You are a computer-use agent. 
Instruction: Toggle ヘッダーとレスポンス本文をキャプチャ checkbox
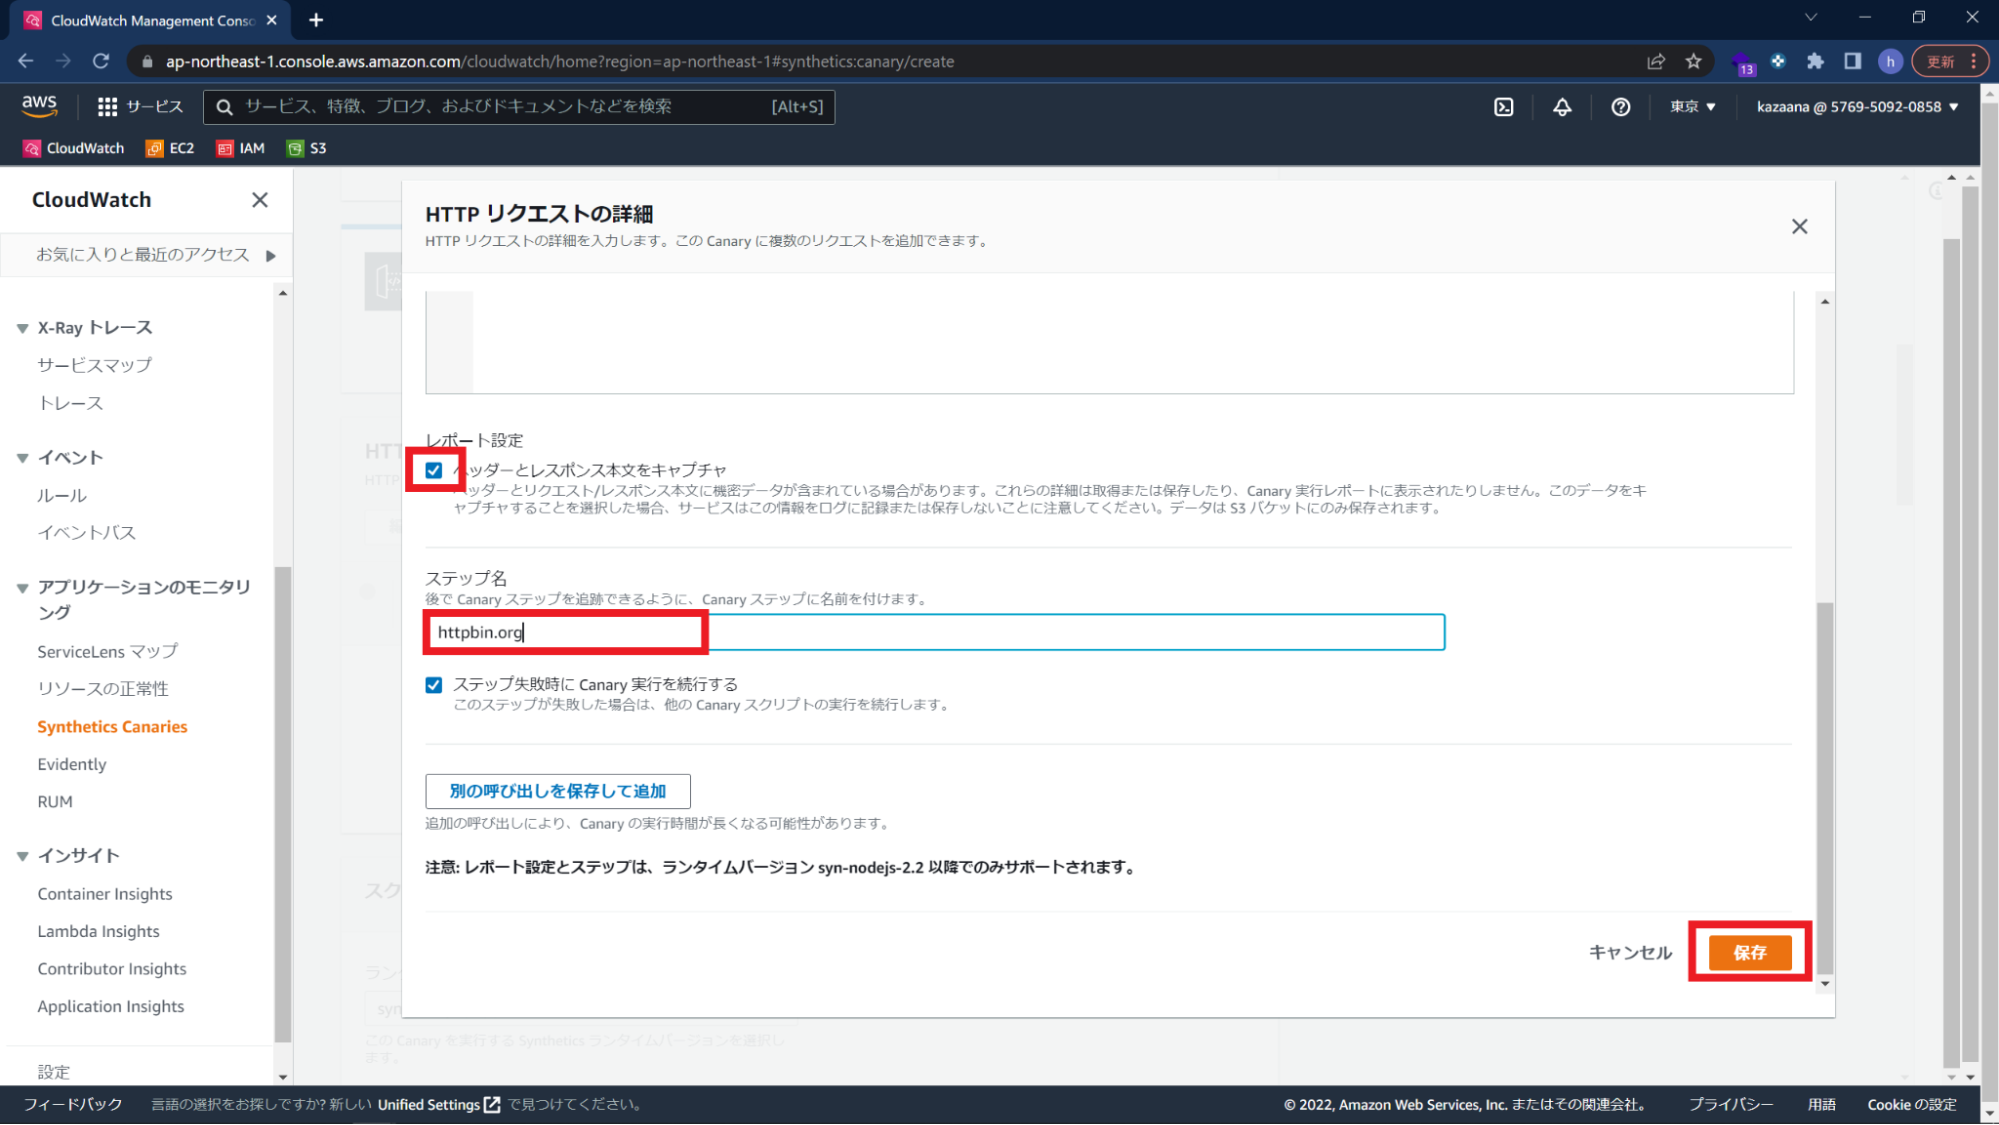coord(434,468)
